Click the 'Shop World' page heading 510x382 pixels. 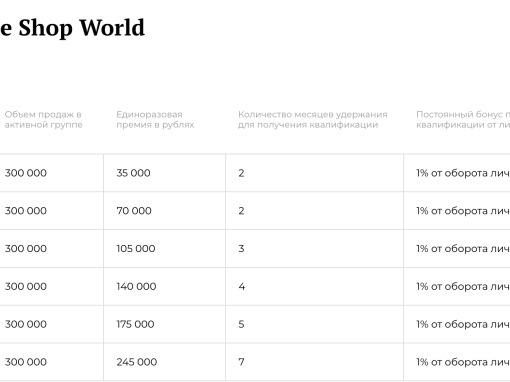pos(72,28)
